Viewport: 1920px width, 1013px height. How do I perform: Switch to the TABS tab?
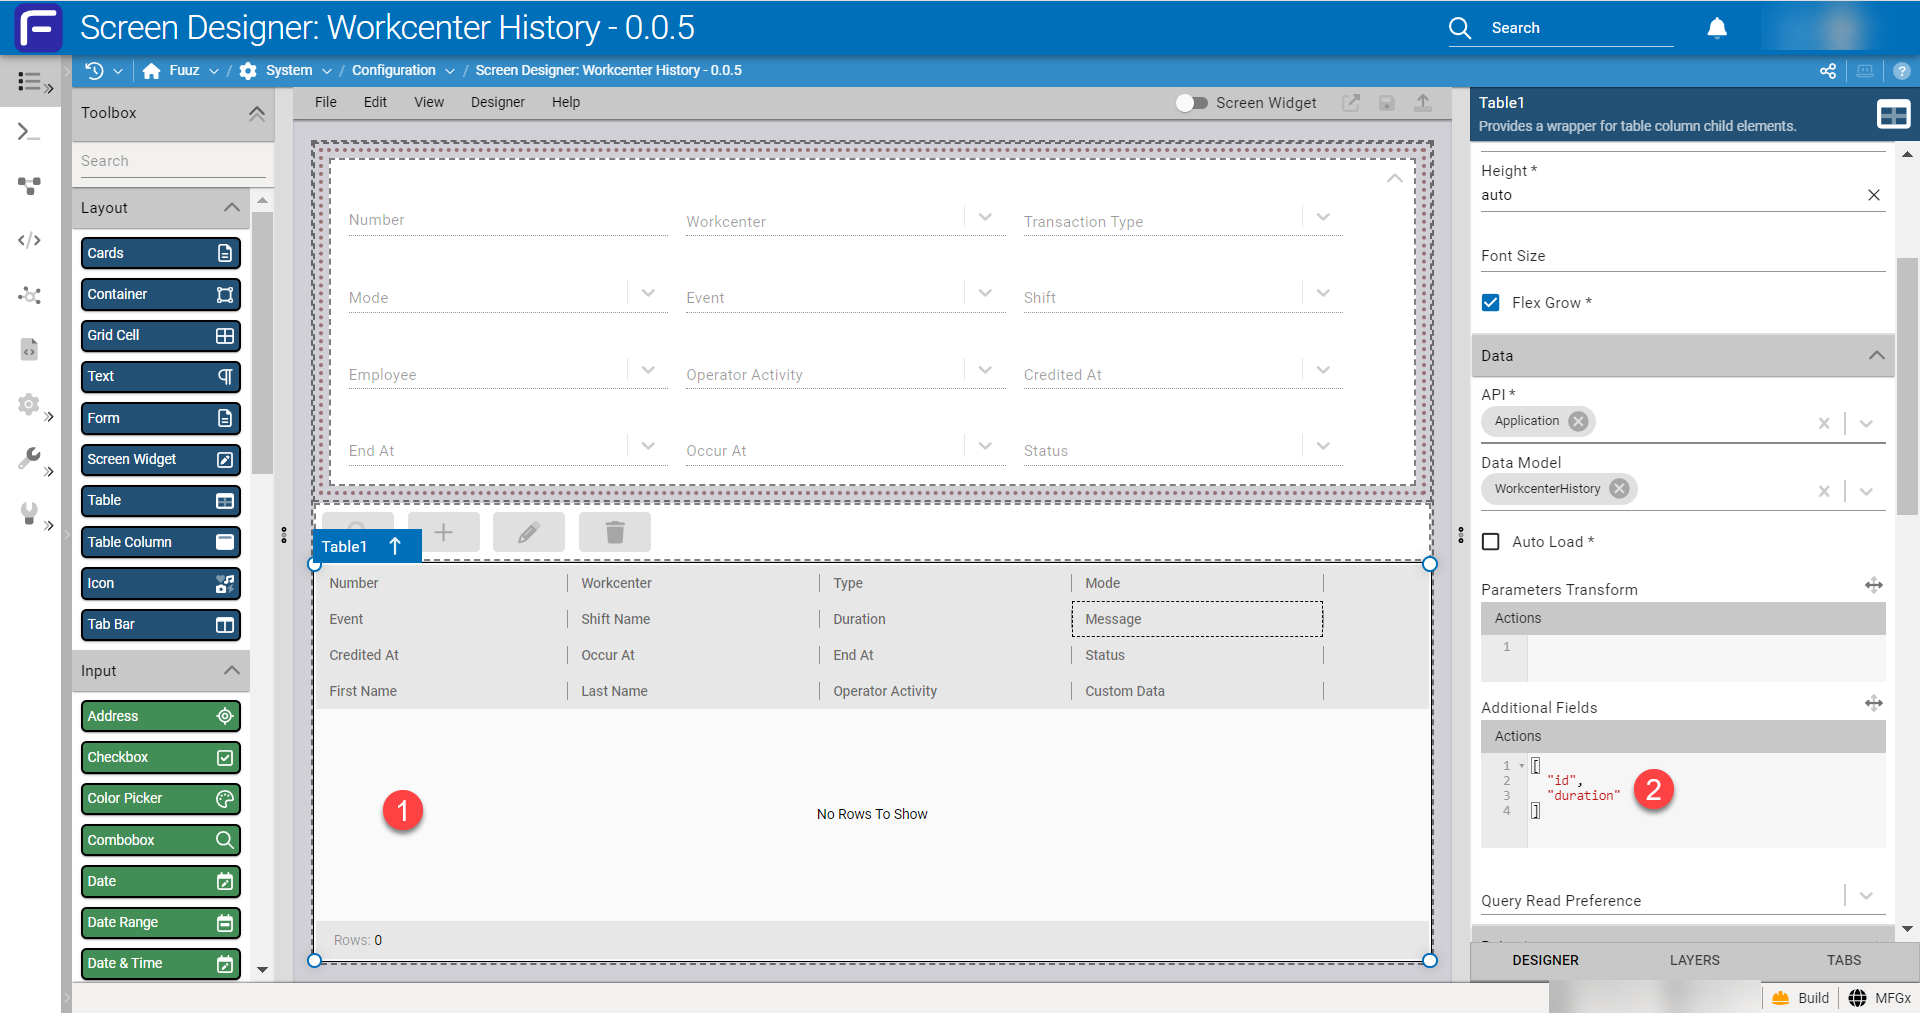pyautogui.click(x=1844, y=960)
